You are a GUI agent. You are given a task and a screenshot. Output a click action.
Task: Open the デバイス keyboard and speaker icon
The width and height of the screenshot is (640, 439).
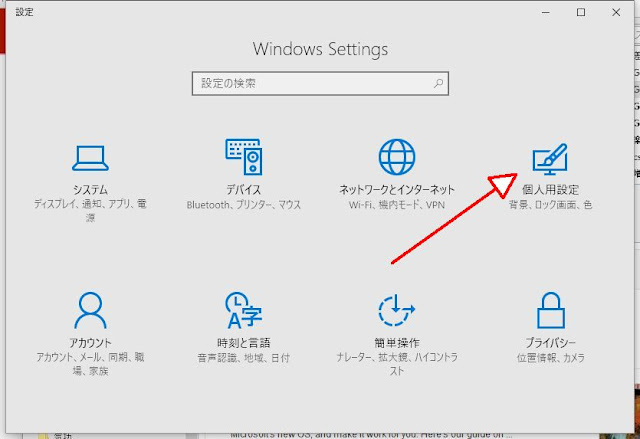pos(244,157)
